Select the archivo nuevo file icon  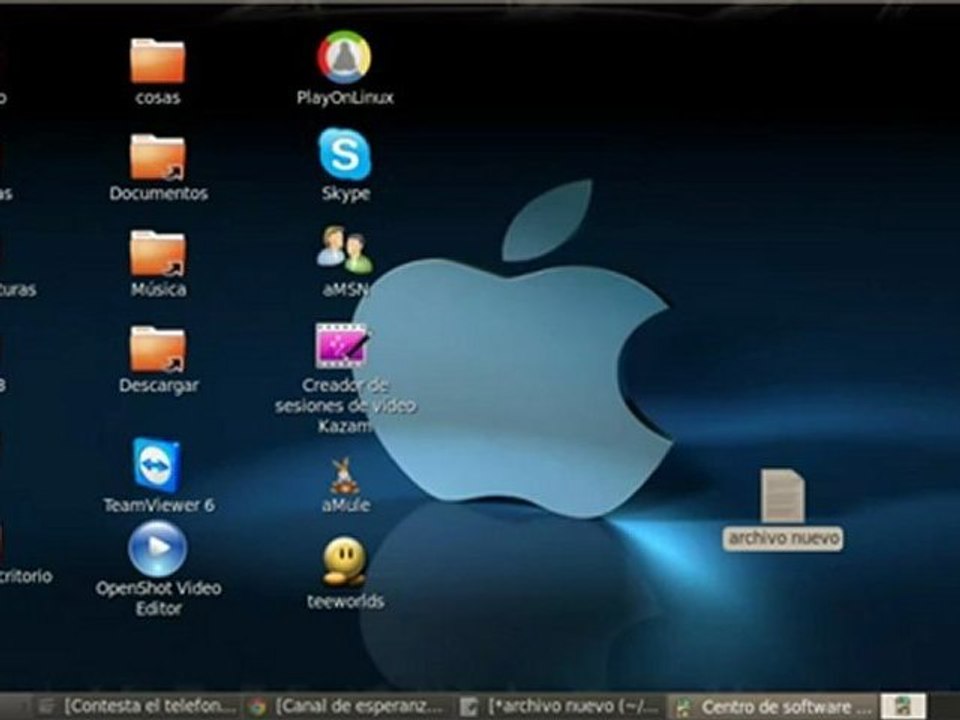782,496
